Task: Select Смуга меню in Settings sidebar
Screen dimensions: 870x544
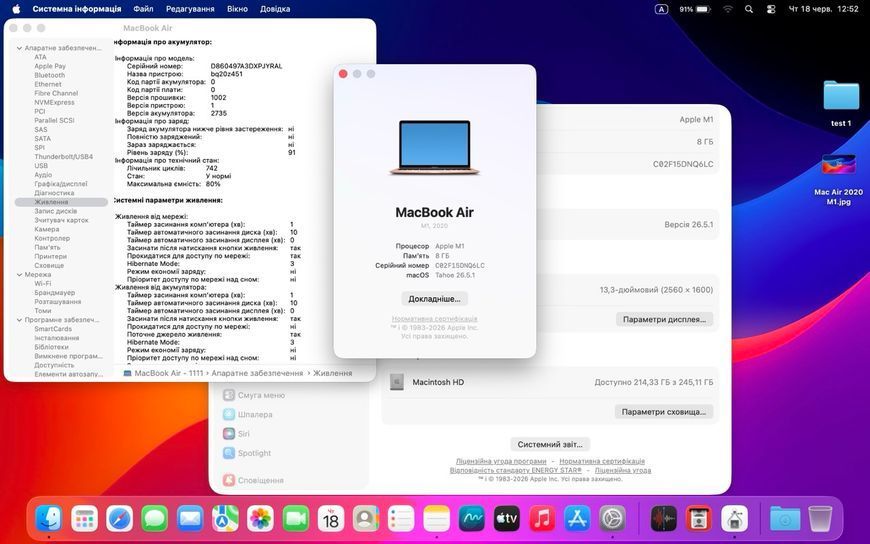Action: point(254,395)
